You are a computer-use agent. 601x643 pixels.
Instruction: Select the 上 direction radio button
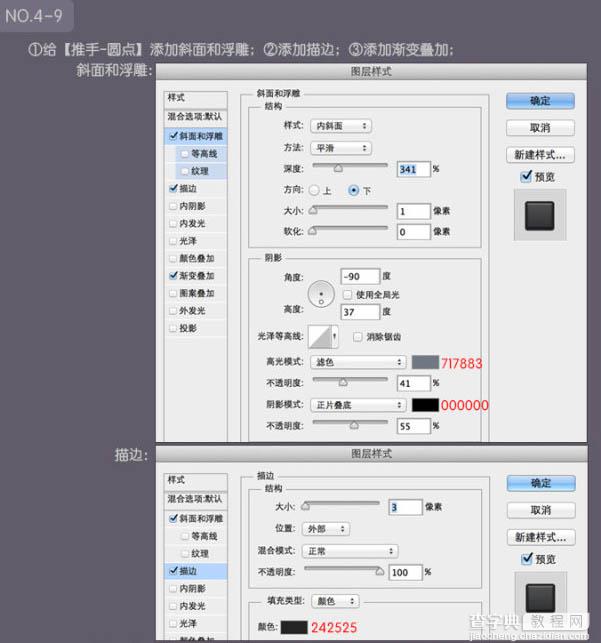point(314,190)
